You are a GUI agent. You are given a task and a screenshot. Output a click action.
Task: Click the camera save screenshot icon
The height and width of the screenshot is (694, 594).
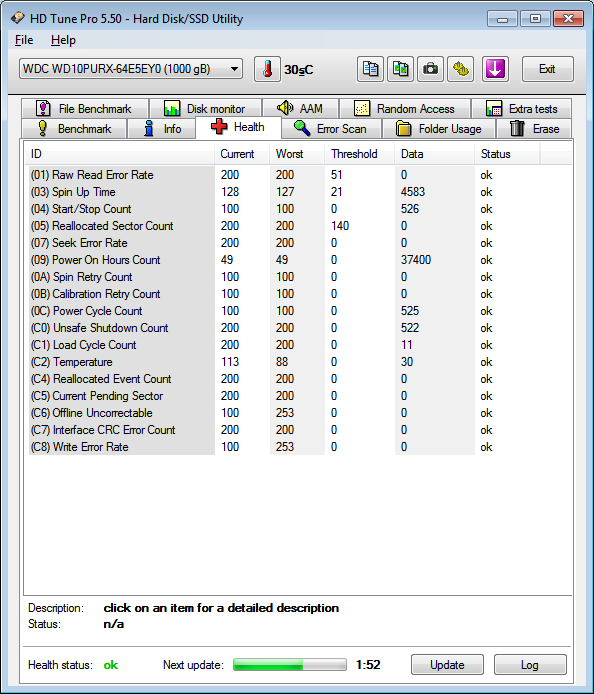coord(430,69)
